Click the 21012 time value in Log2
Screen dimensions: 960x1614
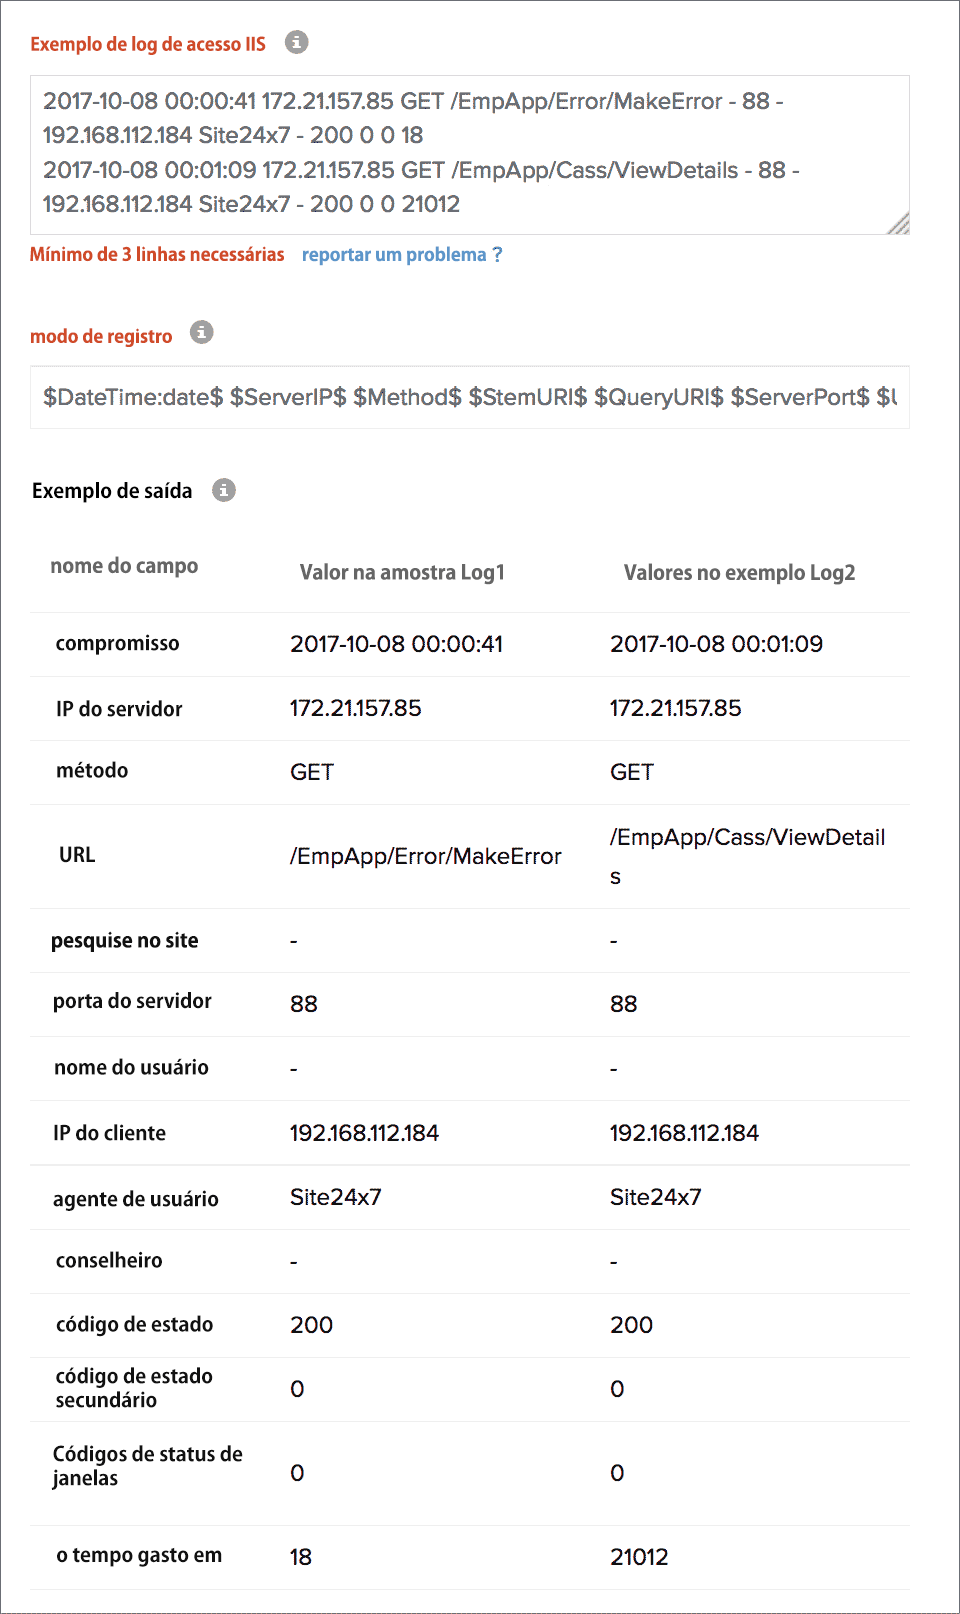(x=639, y=1557)
